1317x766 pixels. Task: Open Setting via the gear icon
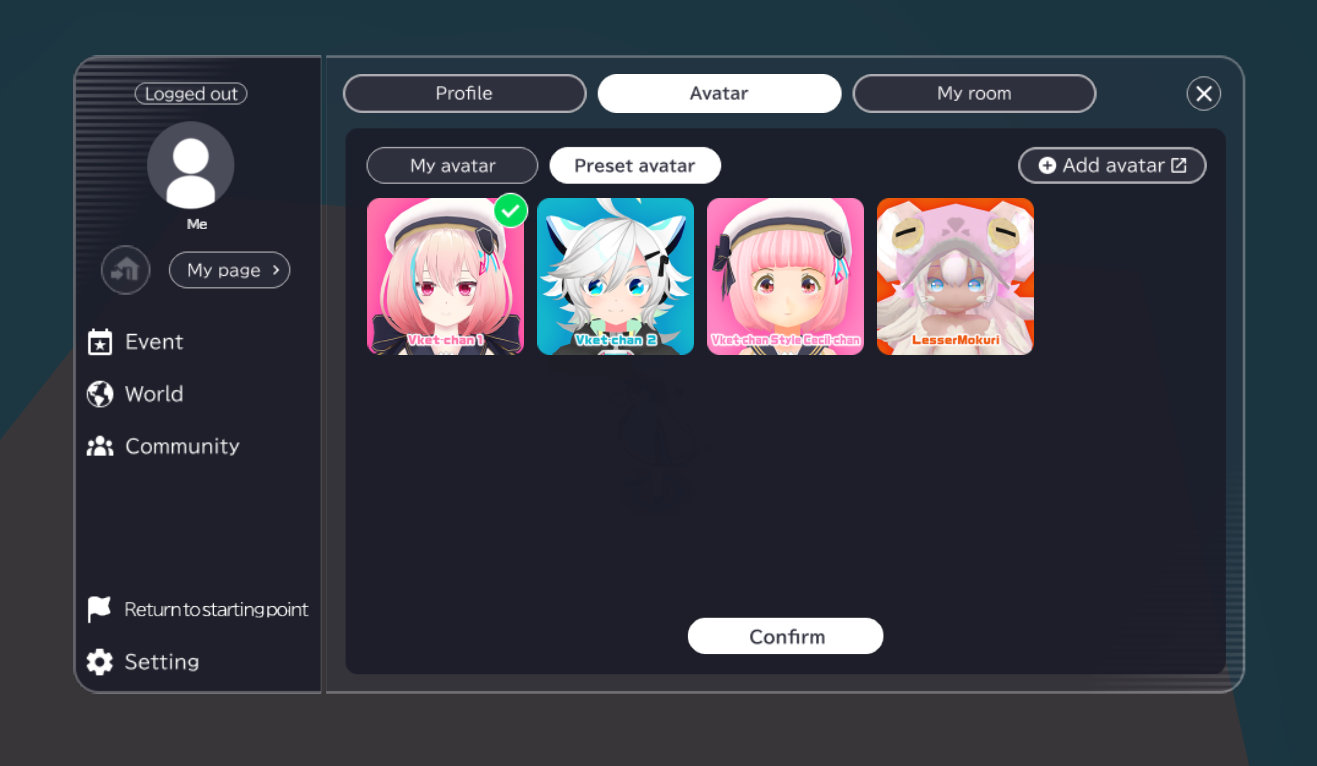(x=100, y=662)
